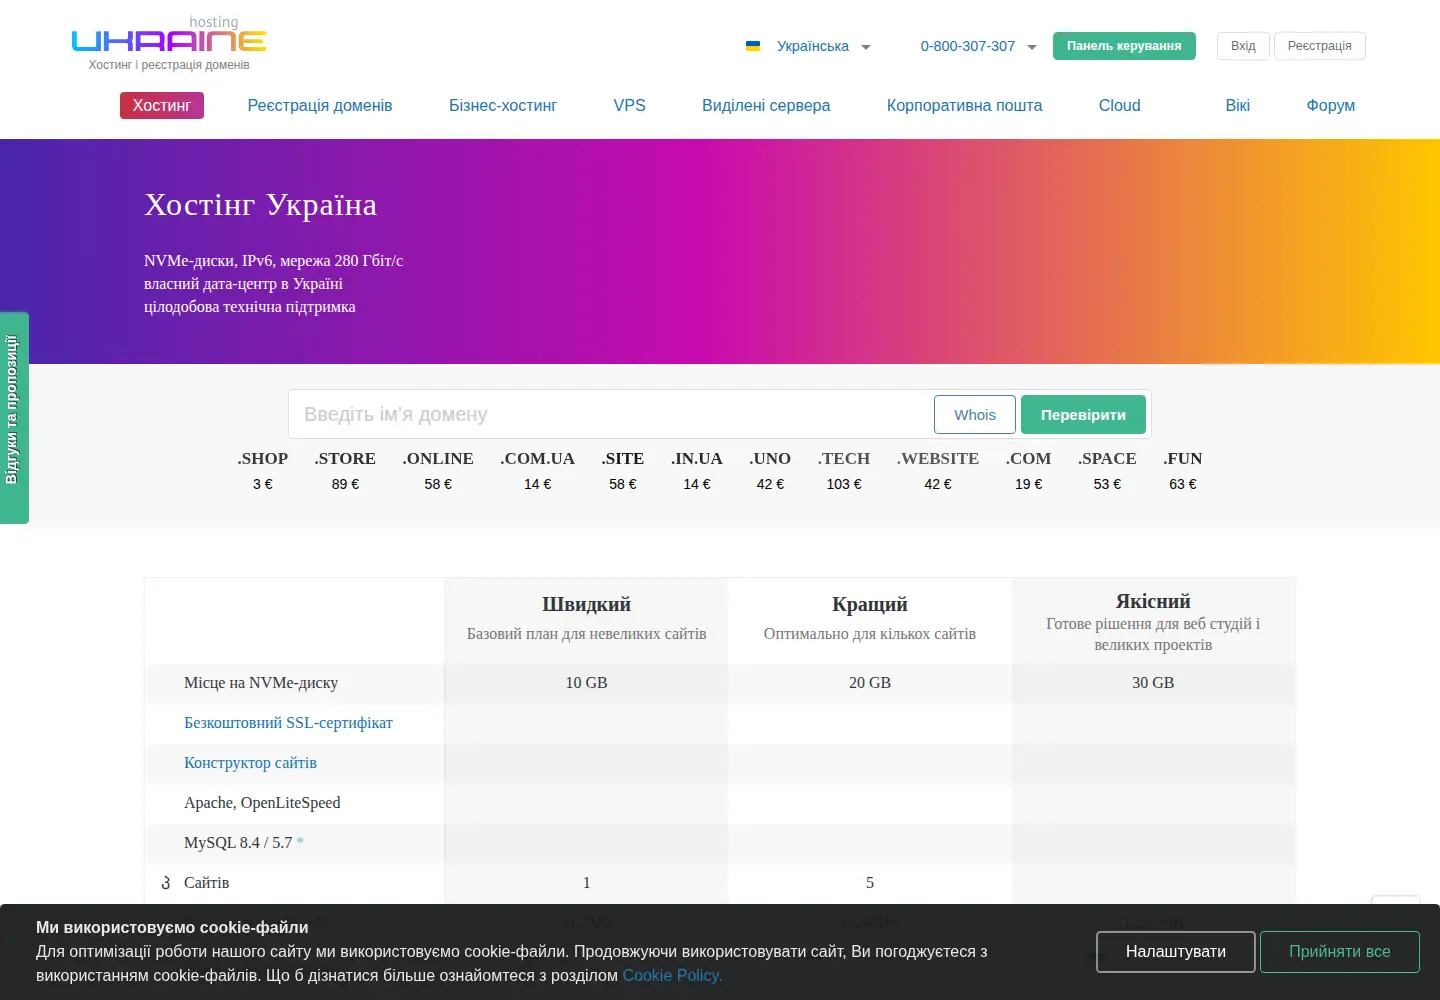Open the Ukraine hosting logo homepage
This screenshot has height=1000, width=1440.
point(169,42)
